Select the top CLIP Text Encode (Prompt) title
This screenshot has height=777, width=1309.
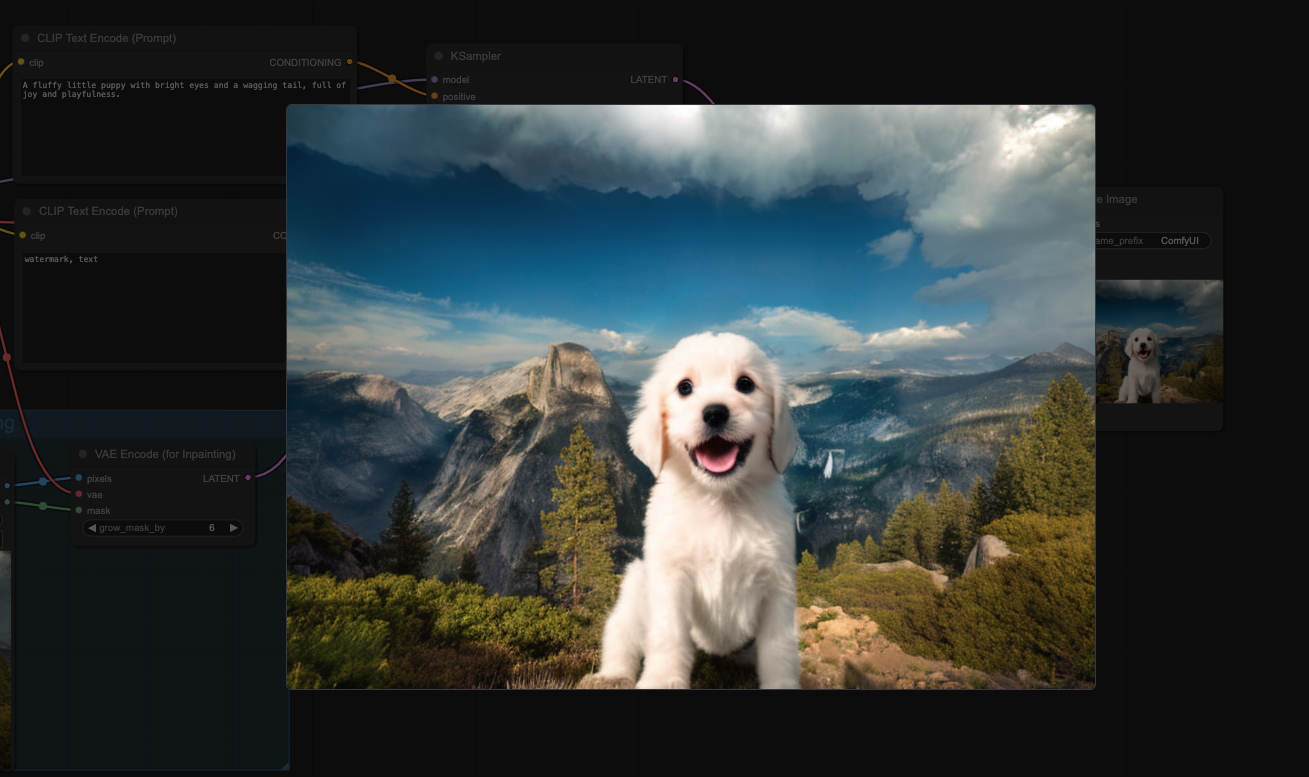coord(107,38)
